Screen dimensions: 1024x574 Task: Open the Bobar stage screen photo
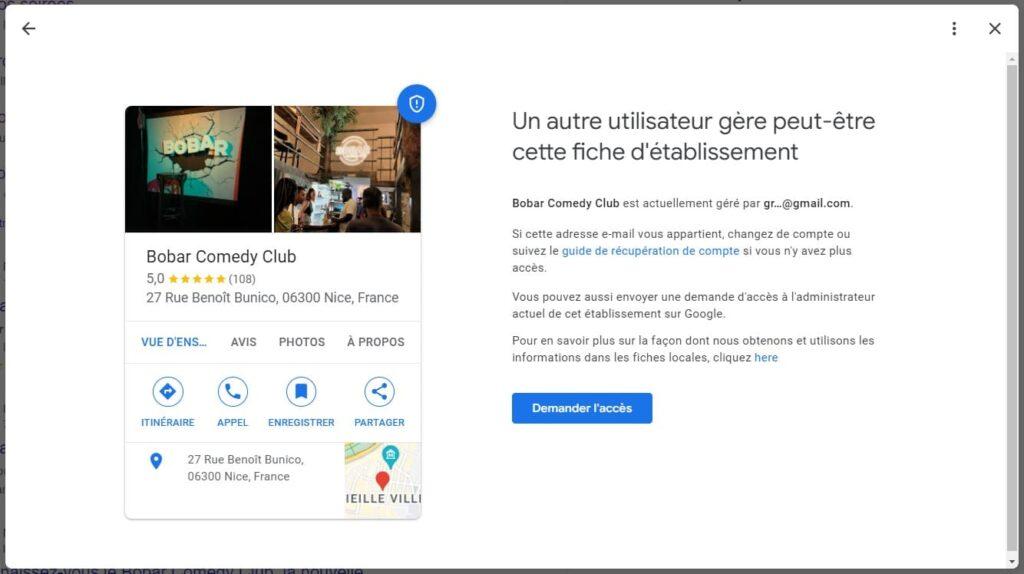199,169
